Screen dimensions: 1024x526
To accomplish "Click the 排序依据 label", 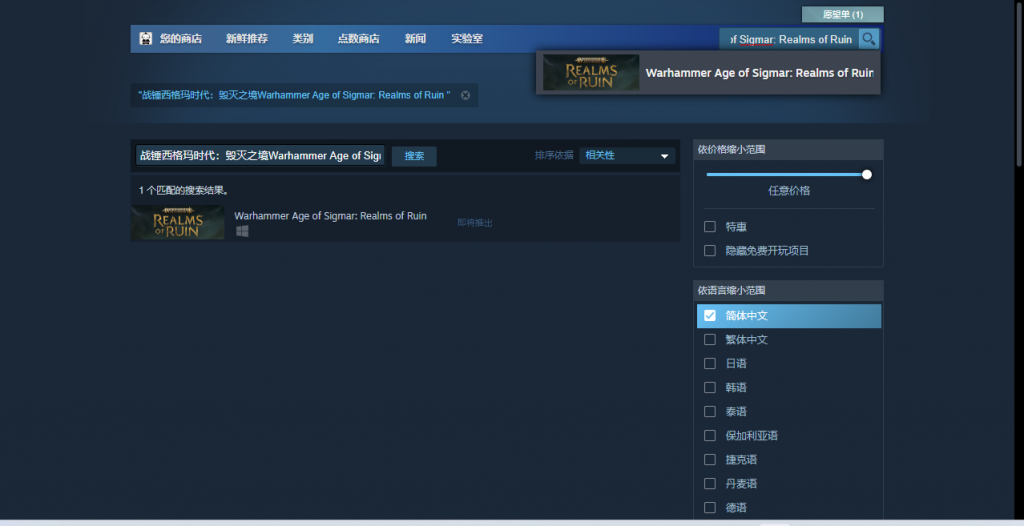I will [554, 156].
